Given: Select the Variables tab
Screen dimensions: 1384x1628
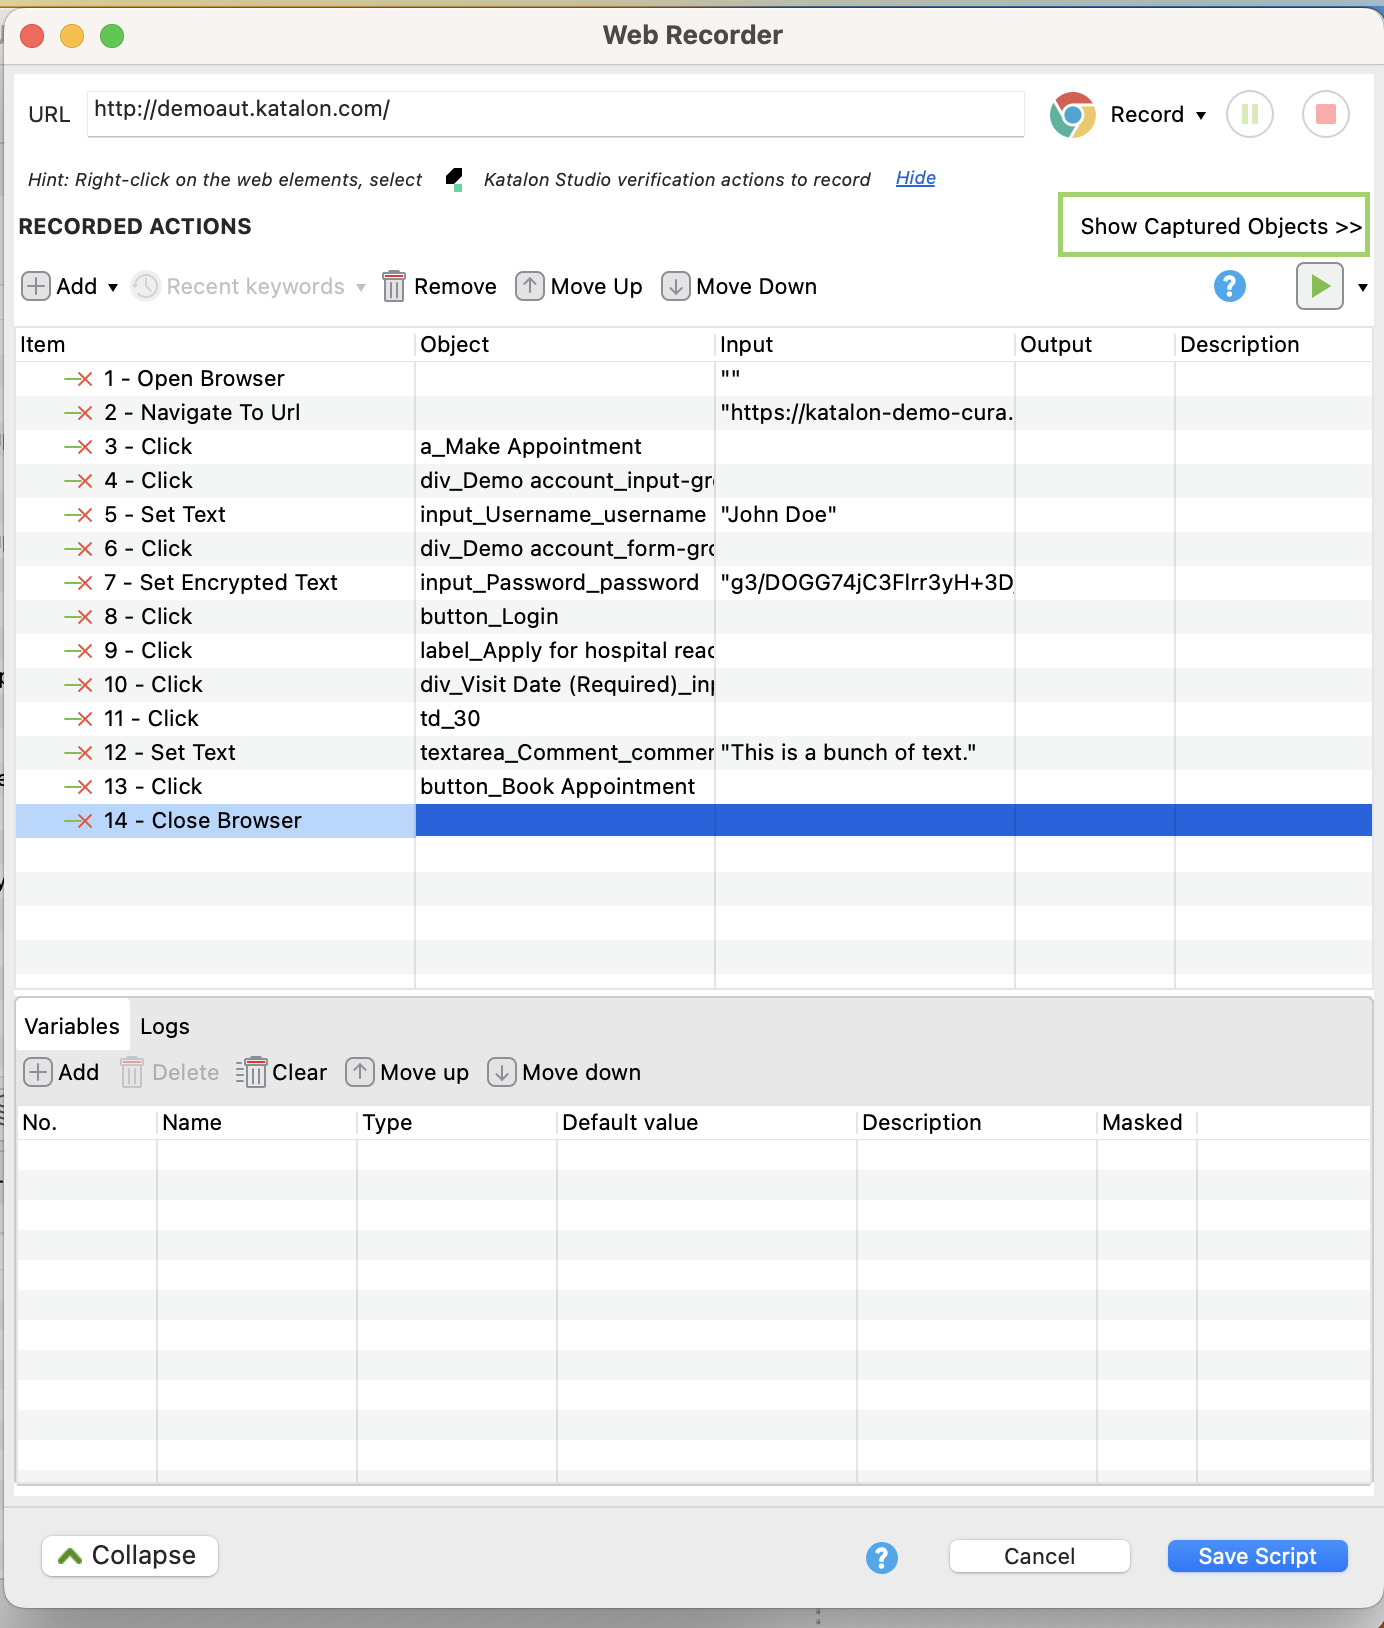Looking at the screenshot, I should (72, 1027).
